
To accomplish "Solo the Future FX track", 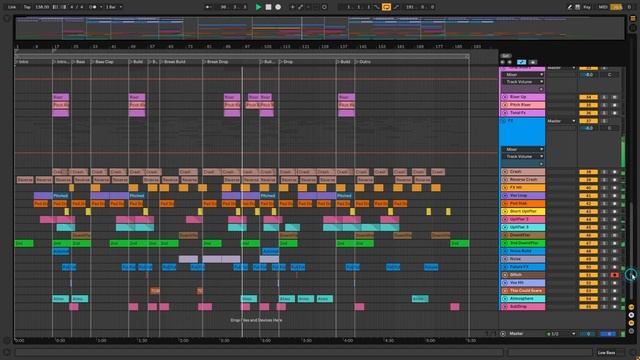I will pyautogui.click(x=604, y=267).
